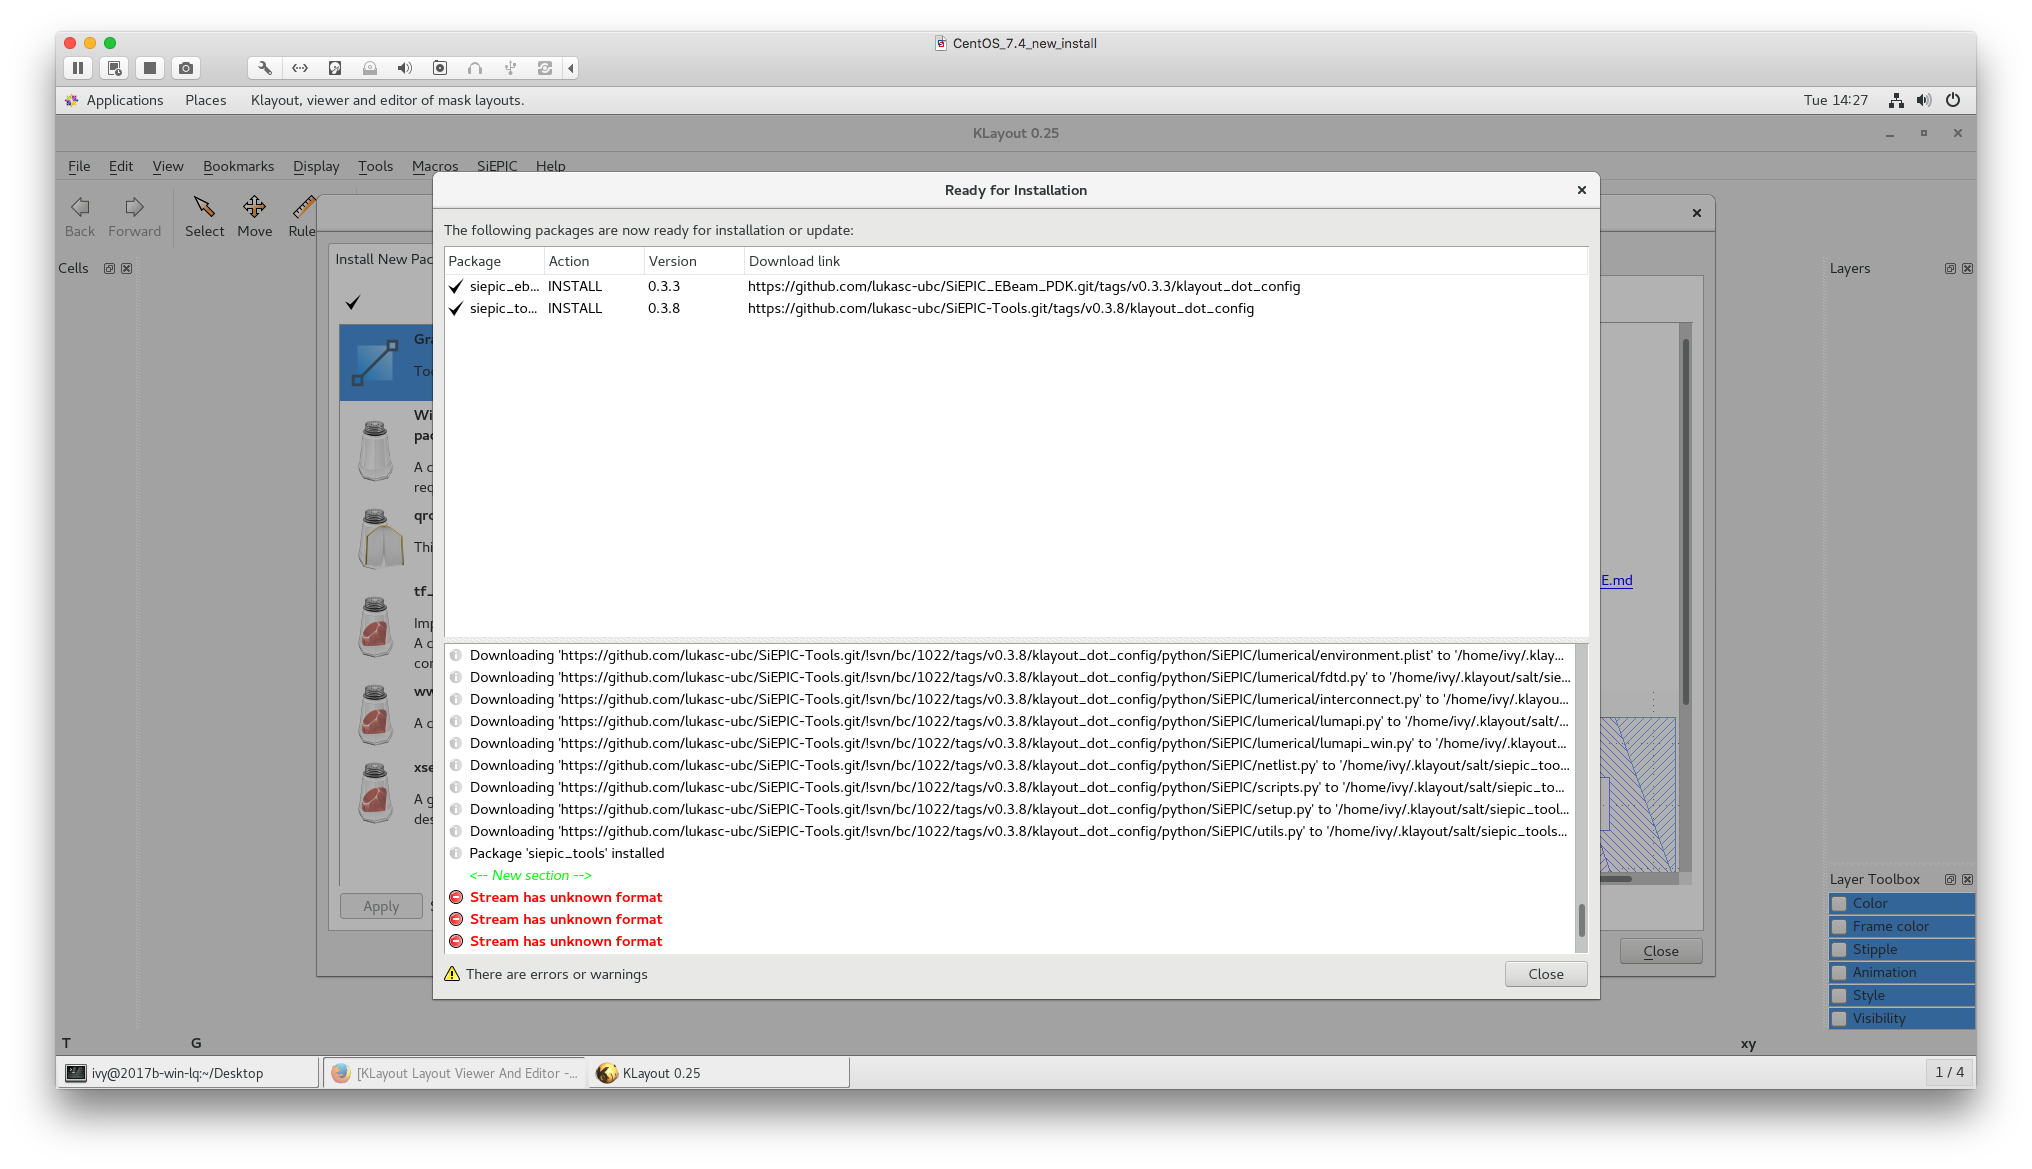Open VM sound settings via speaker icon
Image resolution: width=2032 pixels, height=1169 pixels.
(x=404, y=68)
